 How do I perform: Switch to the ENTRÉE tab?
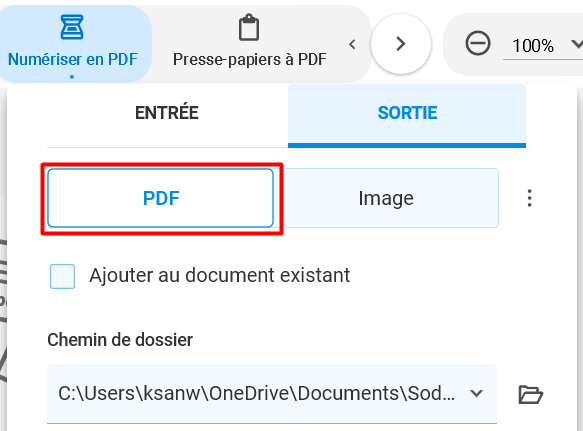click(x=167, y=113)
